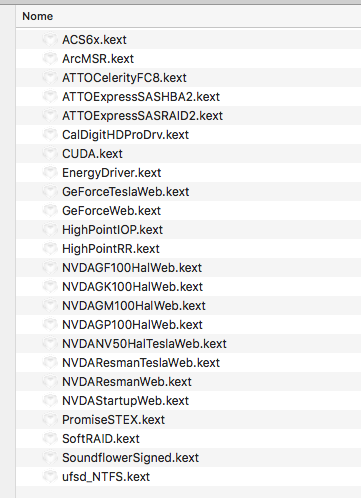361x498 pixels.
Task: Select the file name PromiseSTEX.kext
Action: tap(114, 420)
